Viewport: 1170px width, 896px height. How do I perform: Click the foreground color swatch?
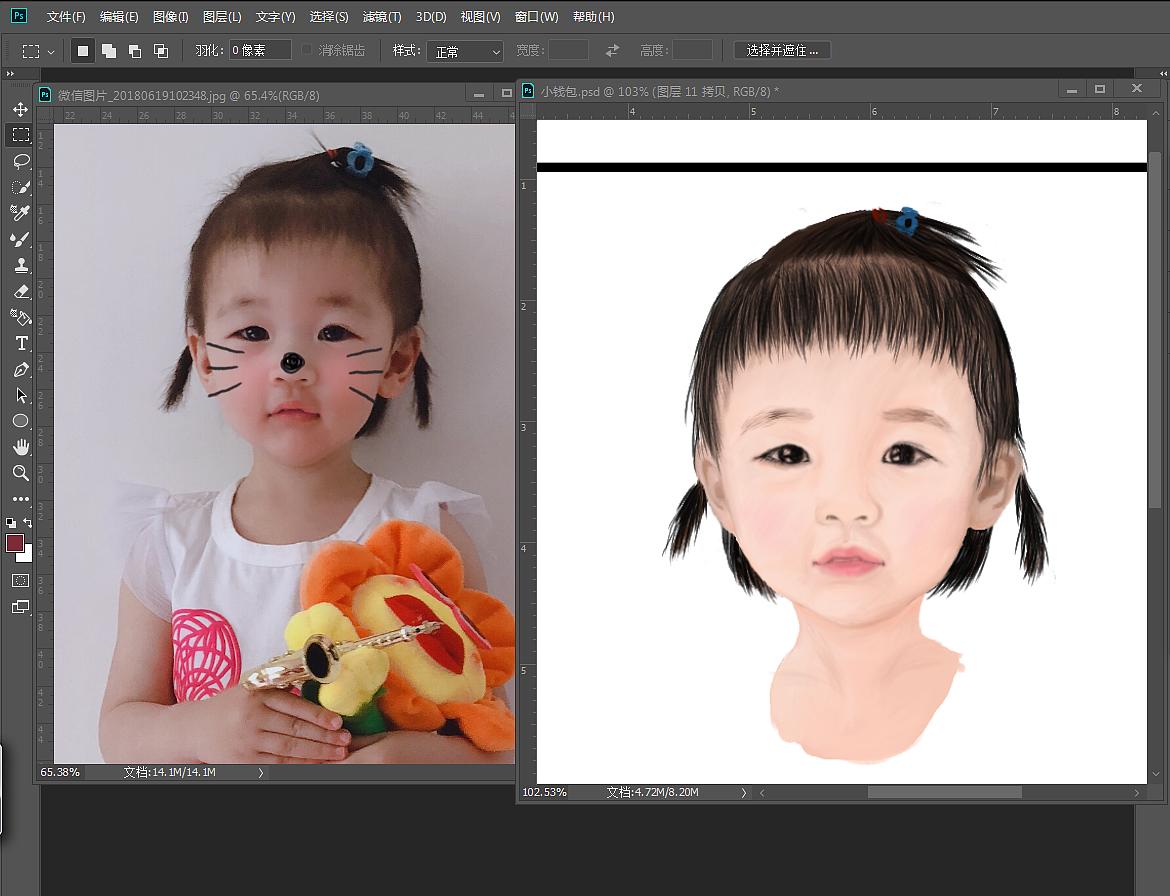tap(14, 543)
